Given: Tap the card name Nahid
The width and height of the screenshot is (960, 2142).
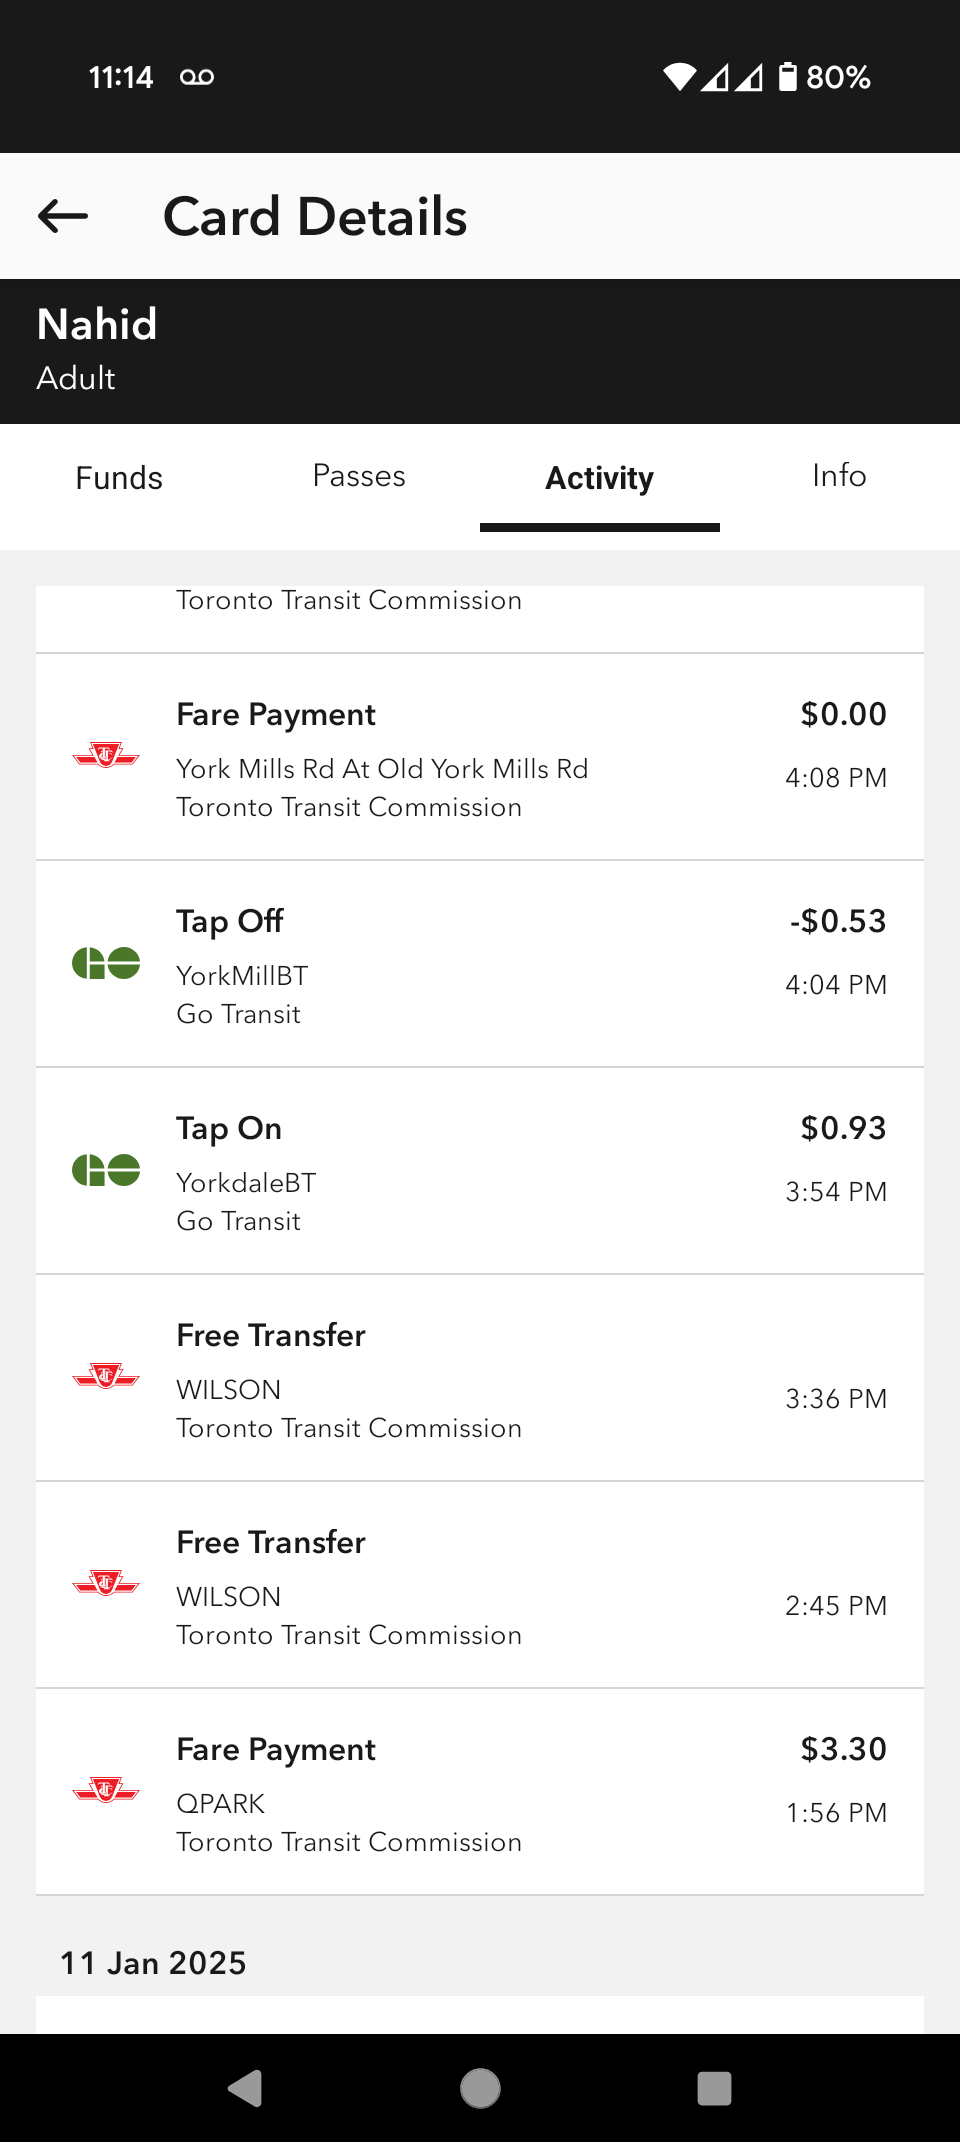Looking at the screenshot, I should [x=97, y=325].
